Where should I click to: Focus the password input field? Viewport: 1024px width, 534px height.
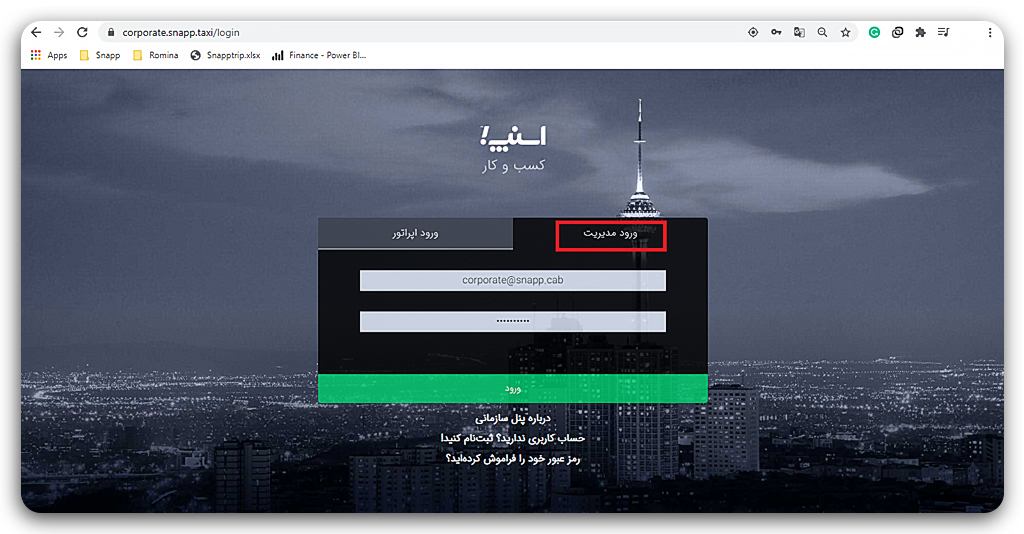tap(513, 321)
